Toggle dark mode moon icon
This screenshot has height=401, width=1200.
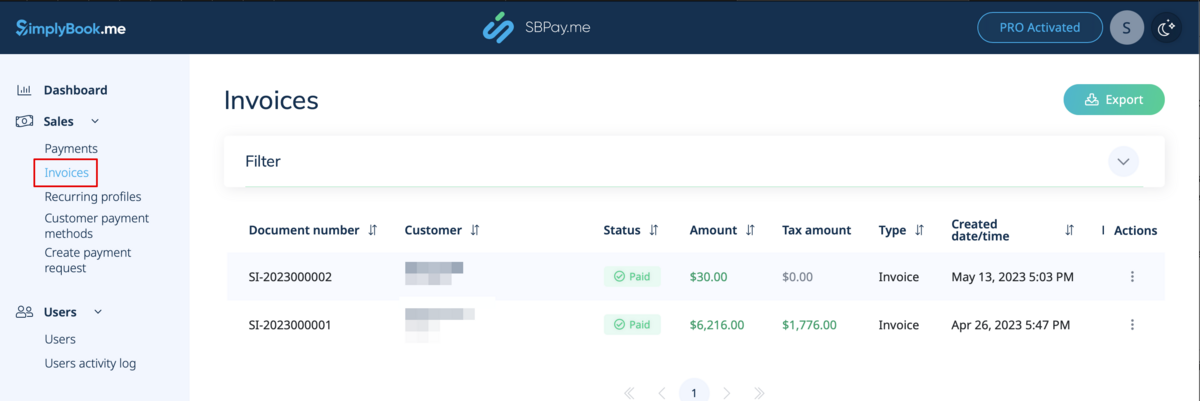click(1165, 28)
